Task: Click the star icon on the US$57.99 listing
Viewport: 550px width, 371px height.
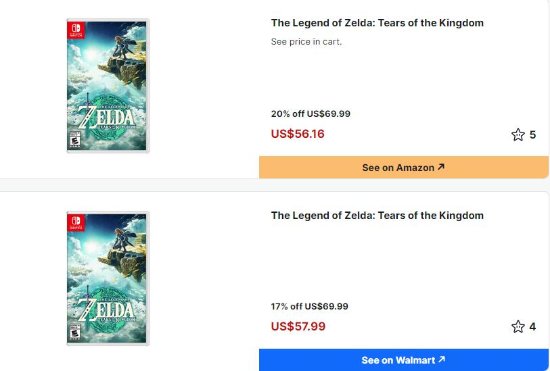Action: (518, 326)
